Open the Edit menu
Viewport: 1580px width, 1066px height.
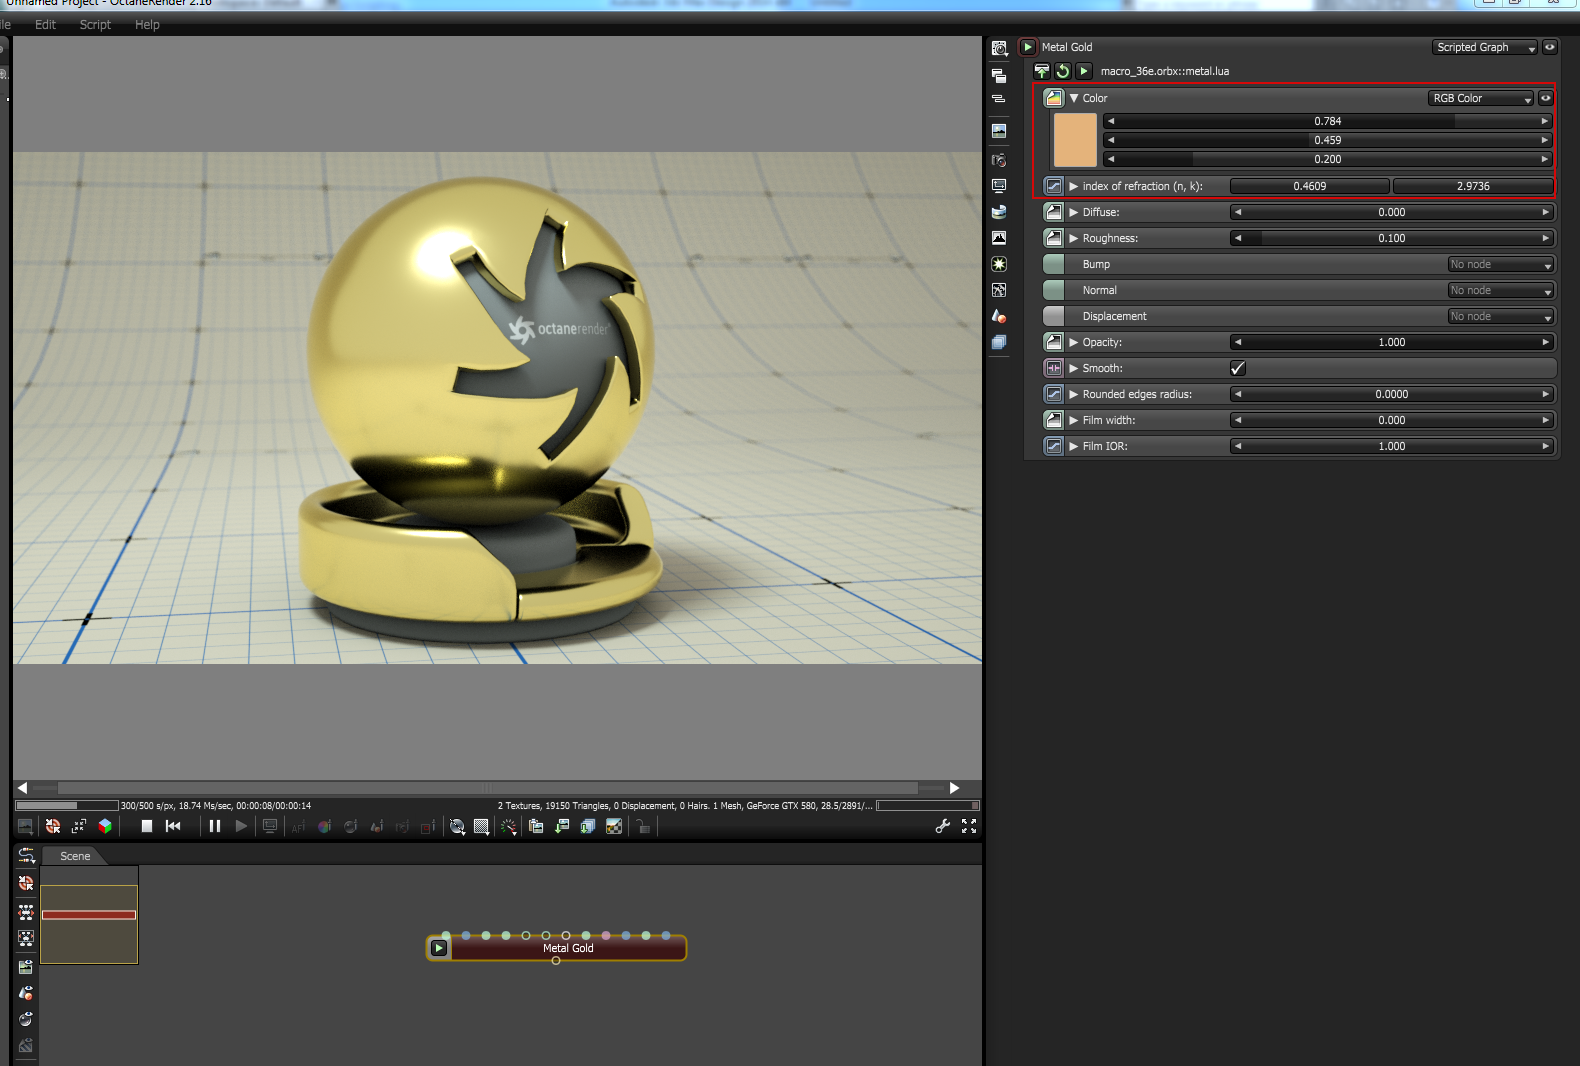(45, 25)
